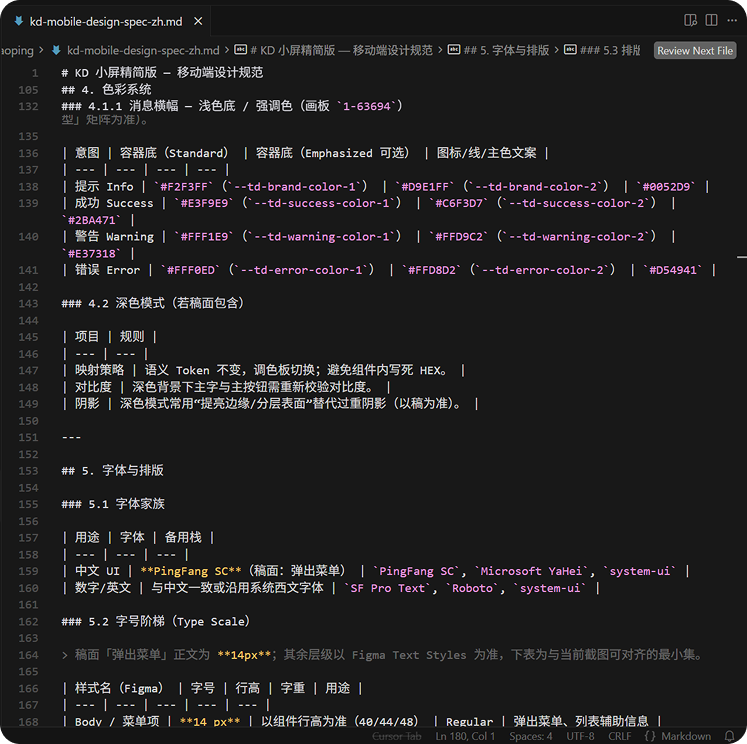Select the Markdown language mode in the status bar

[x=686, y=736]
